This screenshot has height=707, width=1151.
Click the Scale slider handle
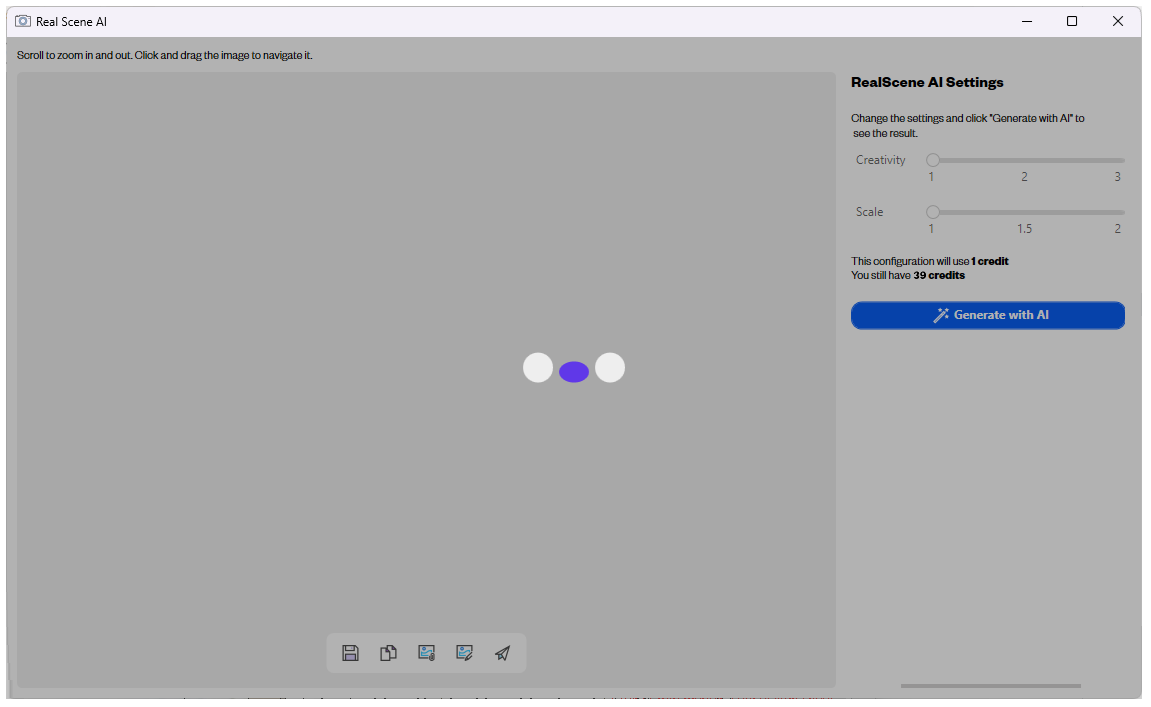(x=932, y=212)
